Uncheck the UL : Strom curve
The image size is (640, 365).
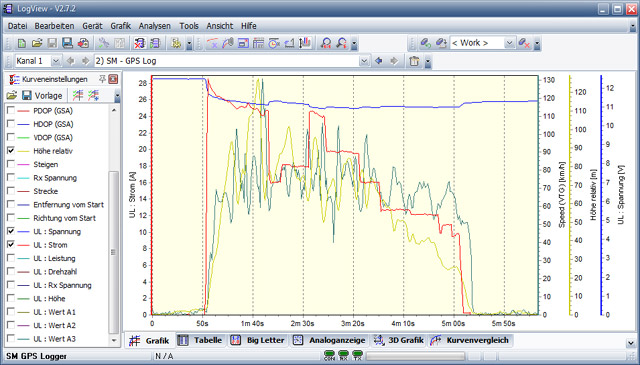11,245
